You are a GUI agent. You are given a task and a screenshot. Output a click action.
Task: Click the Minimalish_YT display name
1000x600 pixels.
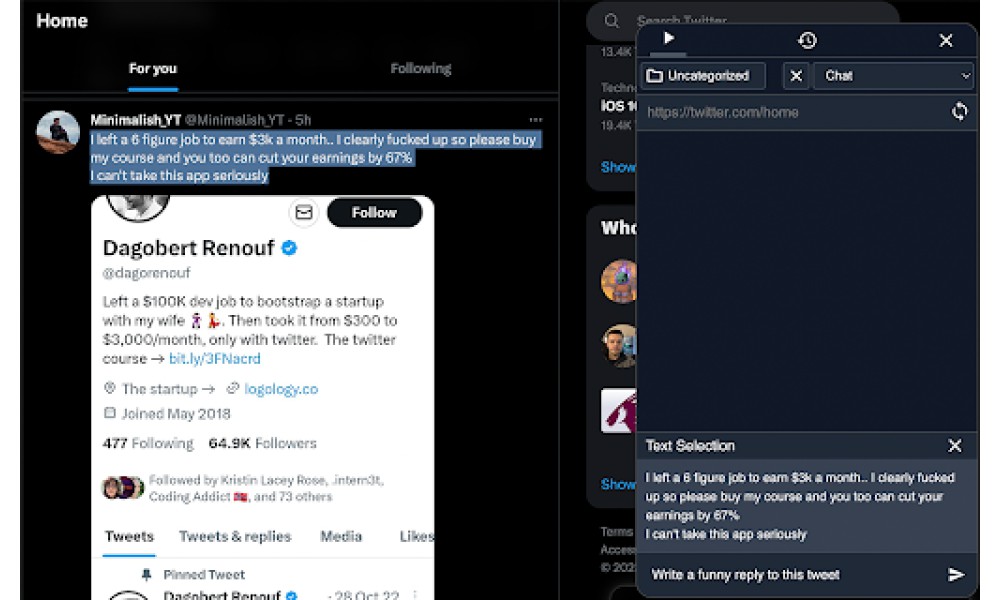pyautogui.click(x=136, y=120)
